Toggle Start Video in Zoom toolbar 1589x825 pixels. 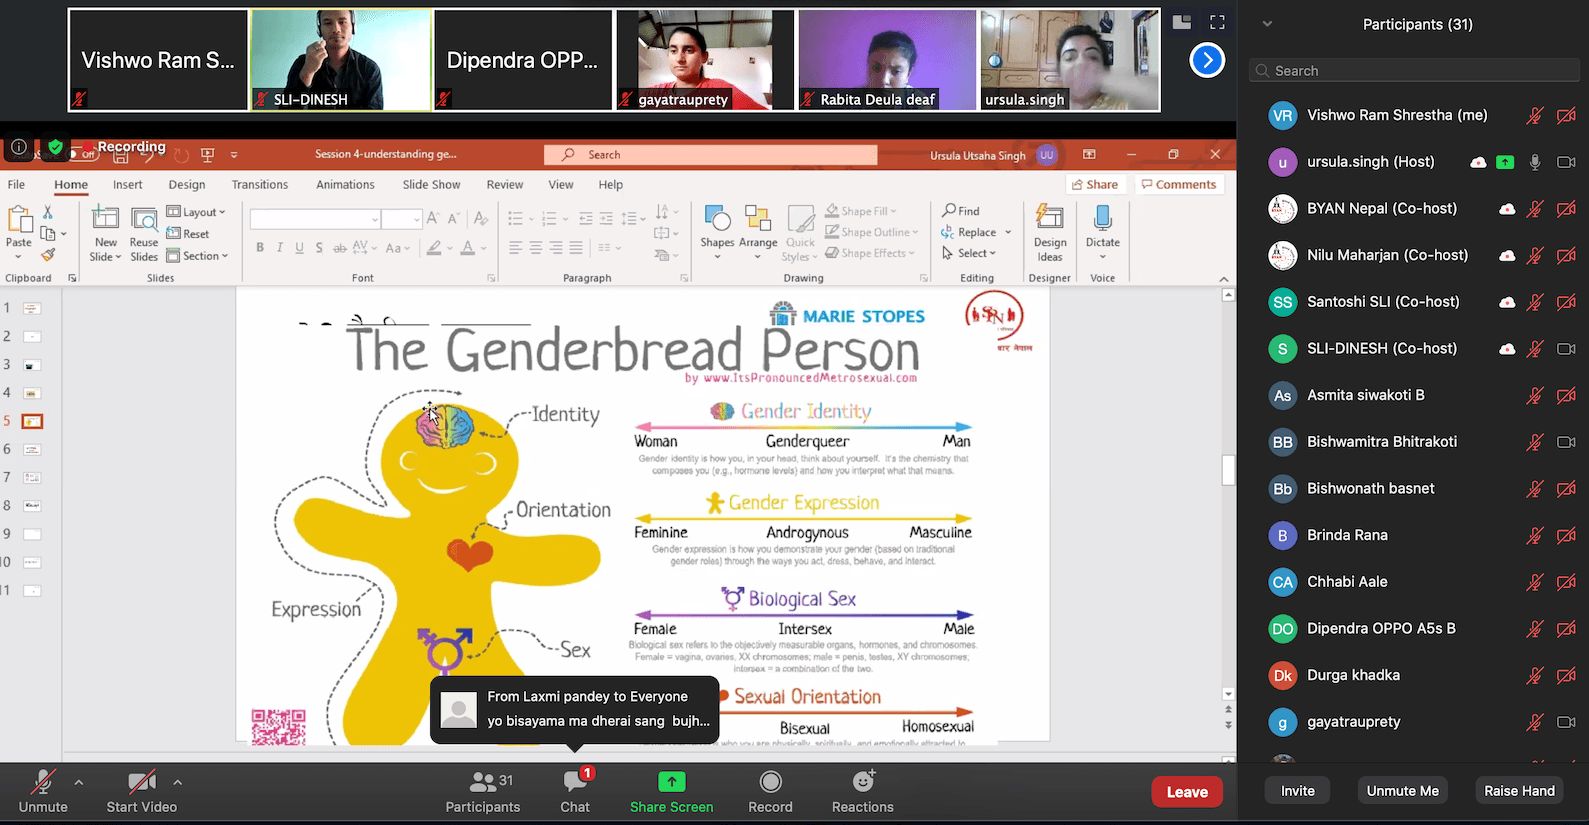click(x=142, y=791)
